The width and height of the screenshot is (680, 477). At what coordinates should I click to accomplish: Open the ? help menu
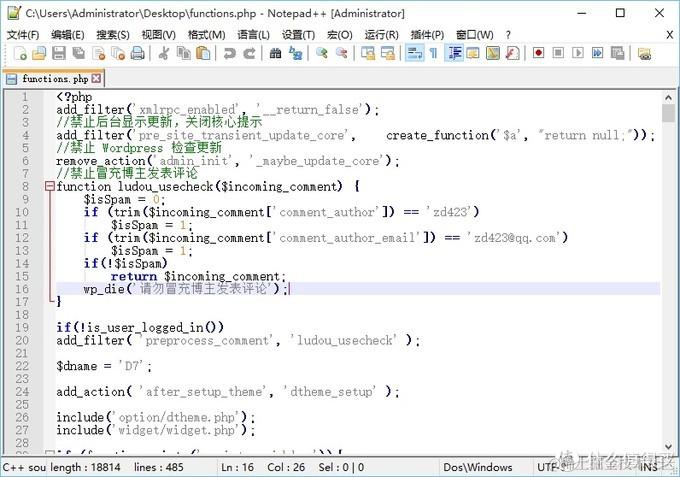click(508, 35)
